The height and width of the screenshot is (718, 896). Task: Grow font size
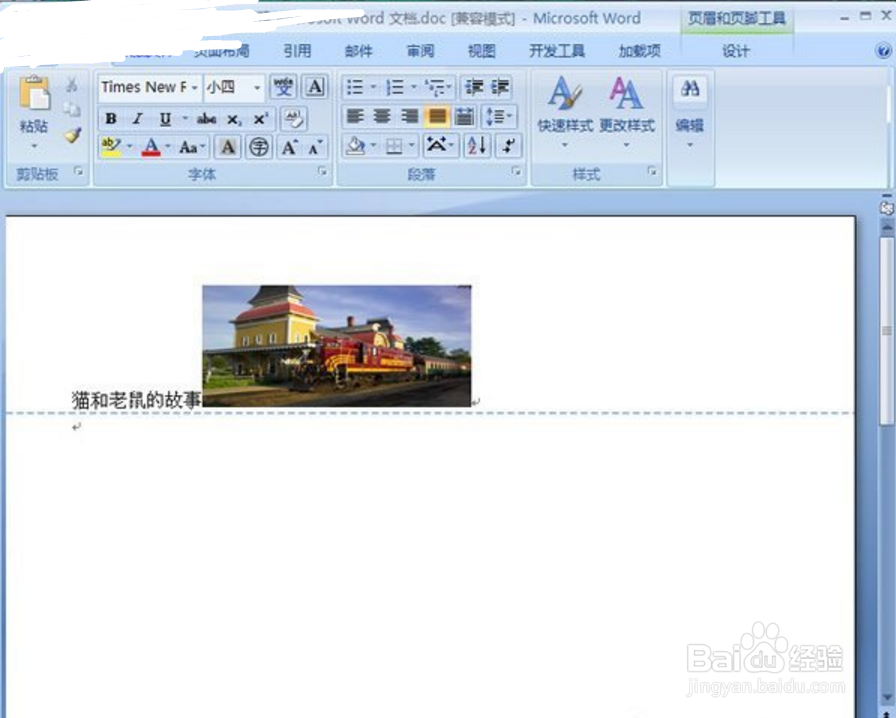[x=290, y=147]
